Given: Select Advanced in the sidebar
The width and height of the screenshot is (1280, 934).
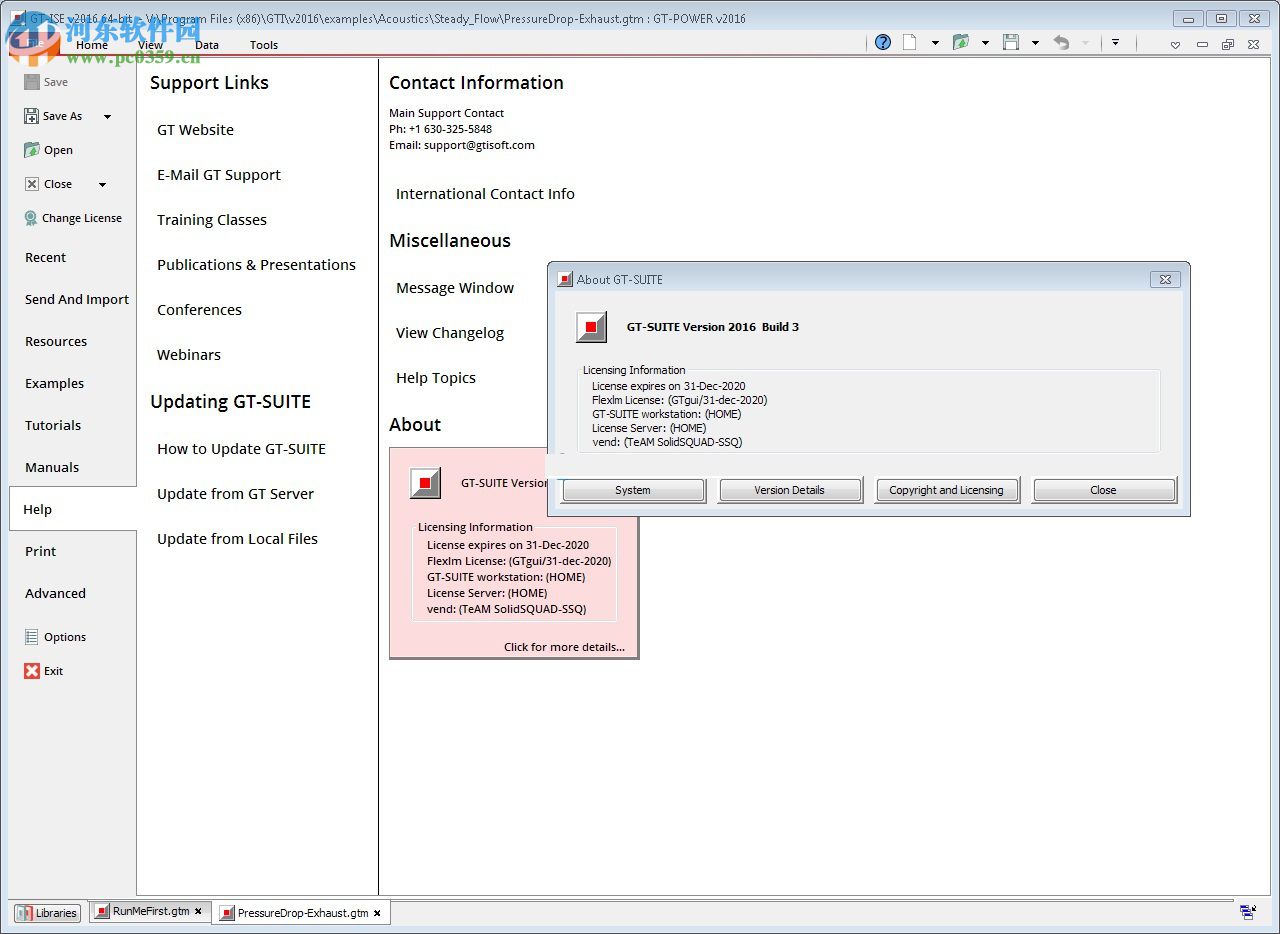Looking at the screenshot, I should point(56,593).
